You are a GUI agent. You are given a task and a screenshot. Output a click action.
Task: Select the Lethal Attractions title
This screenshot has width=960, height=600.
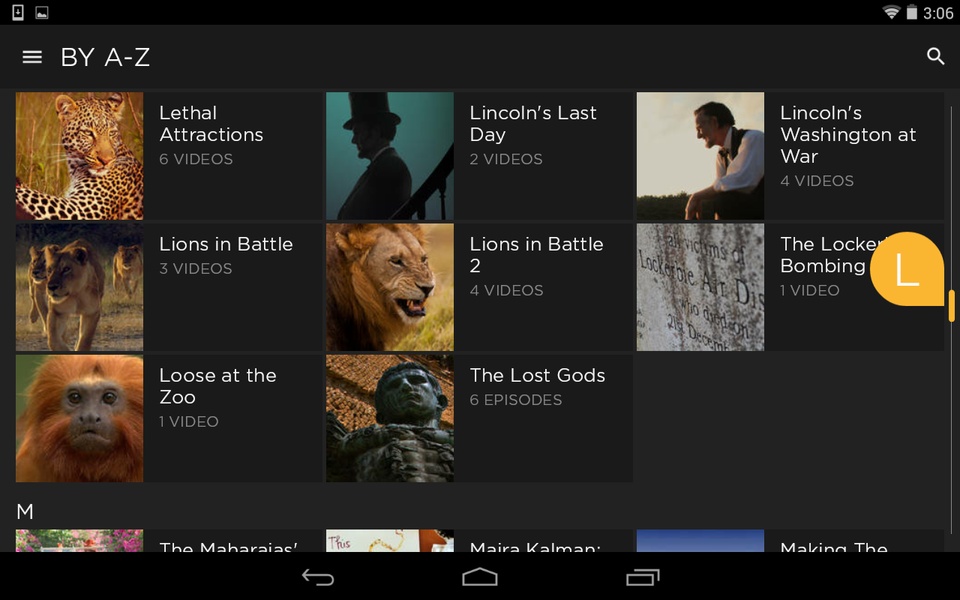click(211, 124)
